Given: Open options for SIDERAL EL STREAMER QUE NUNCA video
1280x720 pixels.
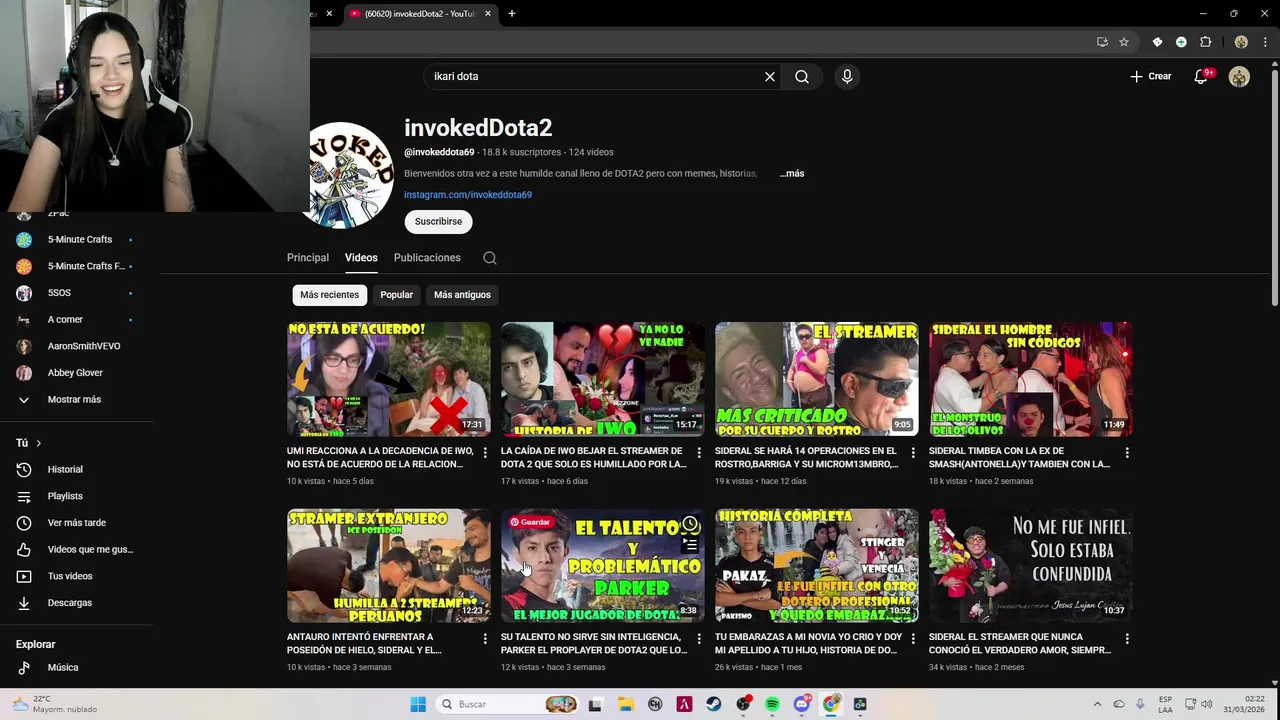Looking at the screenshot, I should [1127, 639].
